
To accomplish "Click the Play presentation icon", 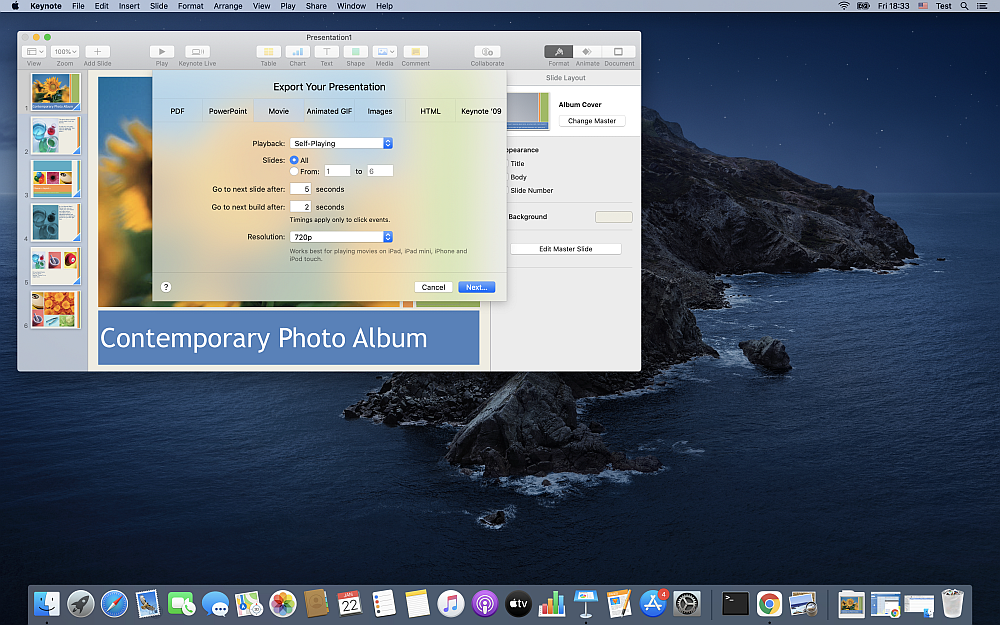I will (162, 51).
